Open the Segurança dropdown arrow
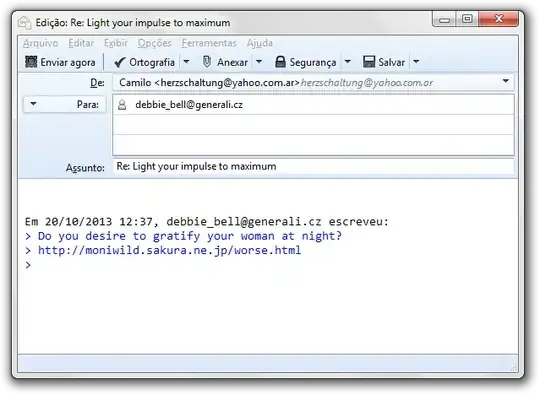The image size is (540, 395). 347,62
